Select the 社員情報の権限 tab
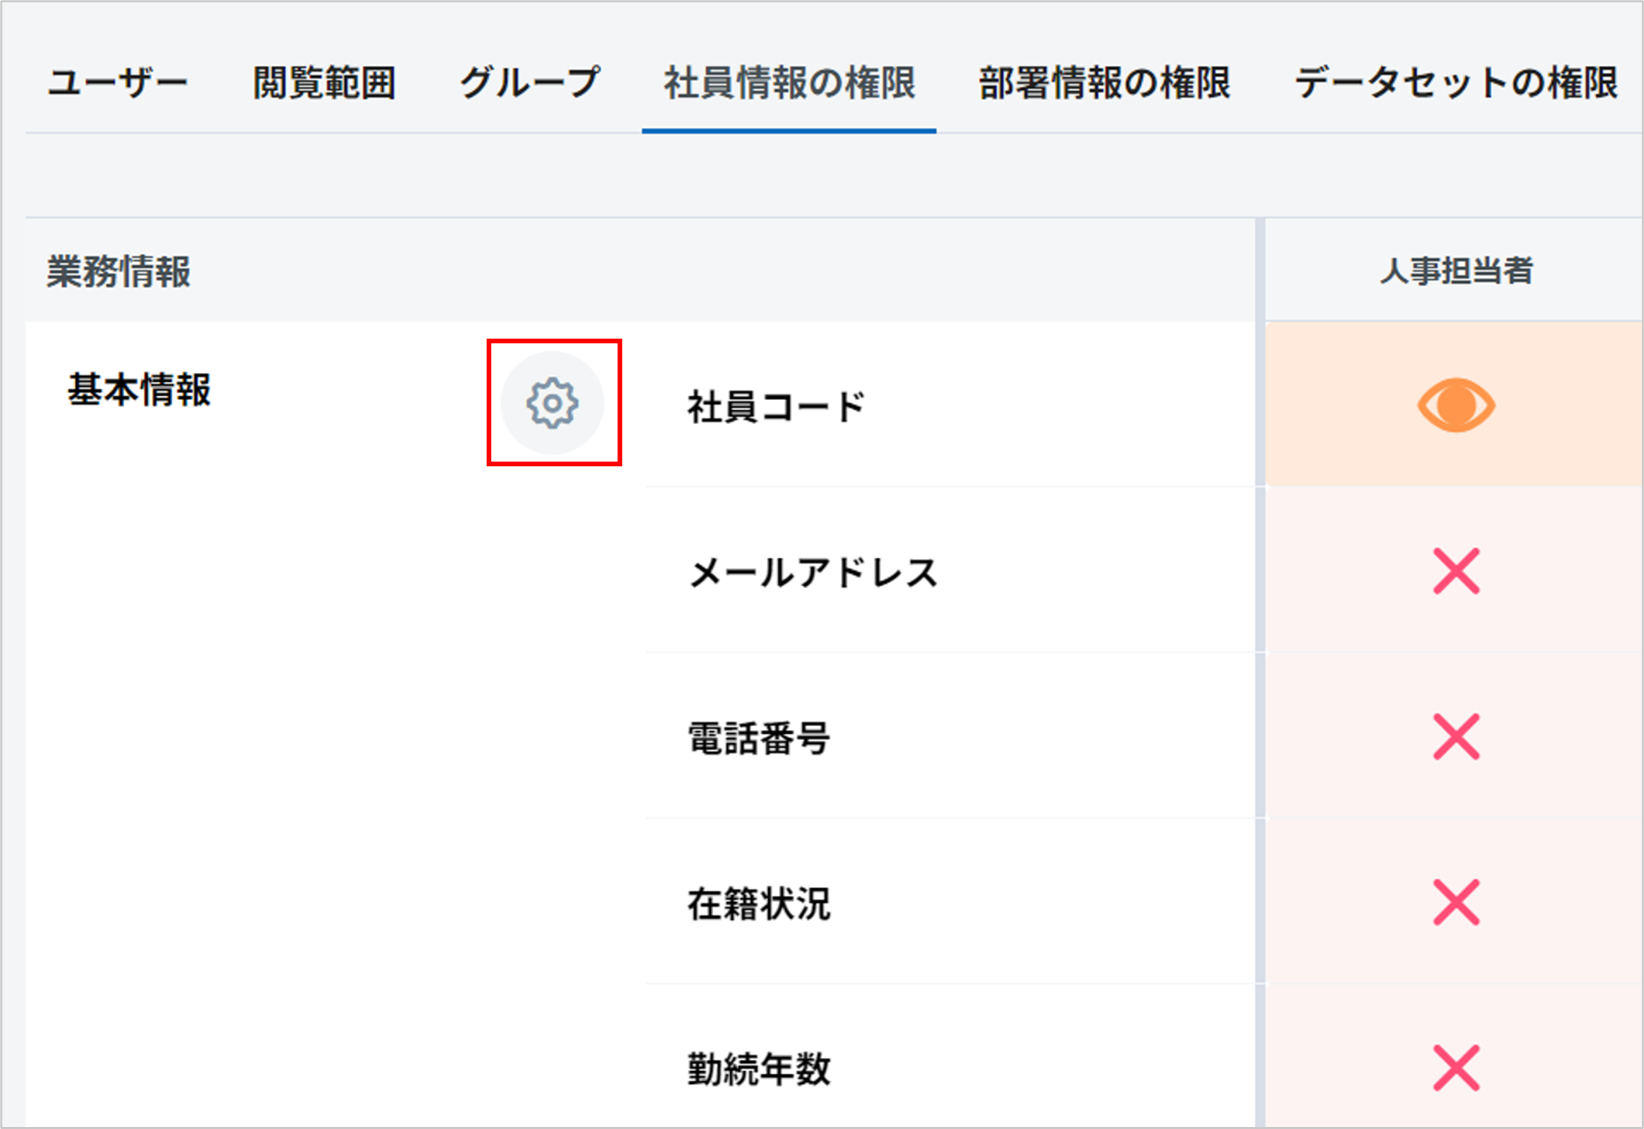Image resolution: width=1644 pixels, height=1129 pixels. click(x=789, y=83)
